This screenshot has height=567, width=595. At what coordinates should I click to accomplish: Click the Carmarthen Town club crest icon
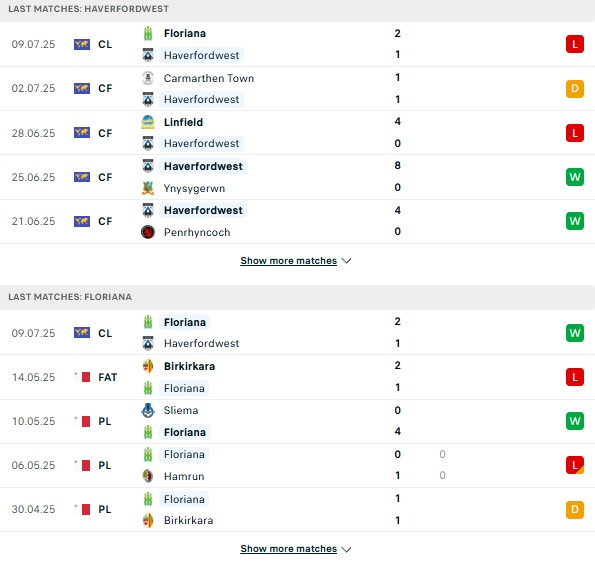point(148,78)
